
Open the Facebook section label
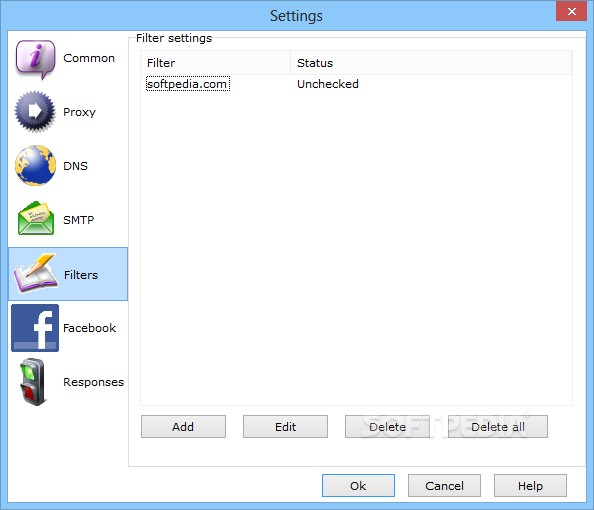89,328
